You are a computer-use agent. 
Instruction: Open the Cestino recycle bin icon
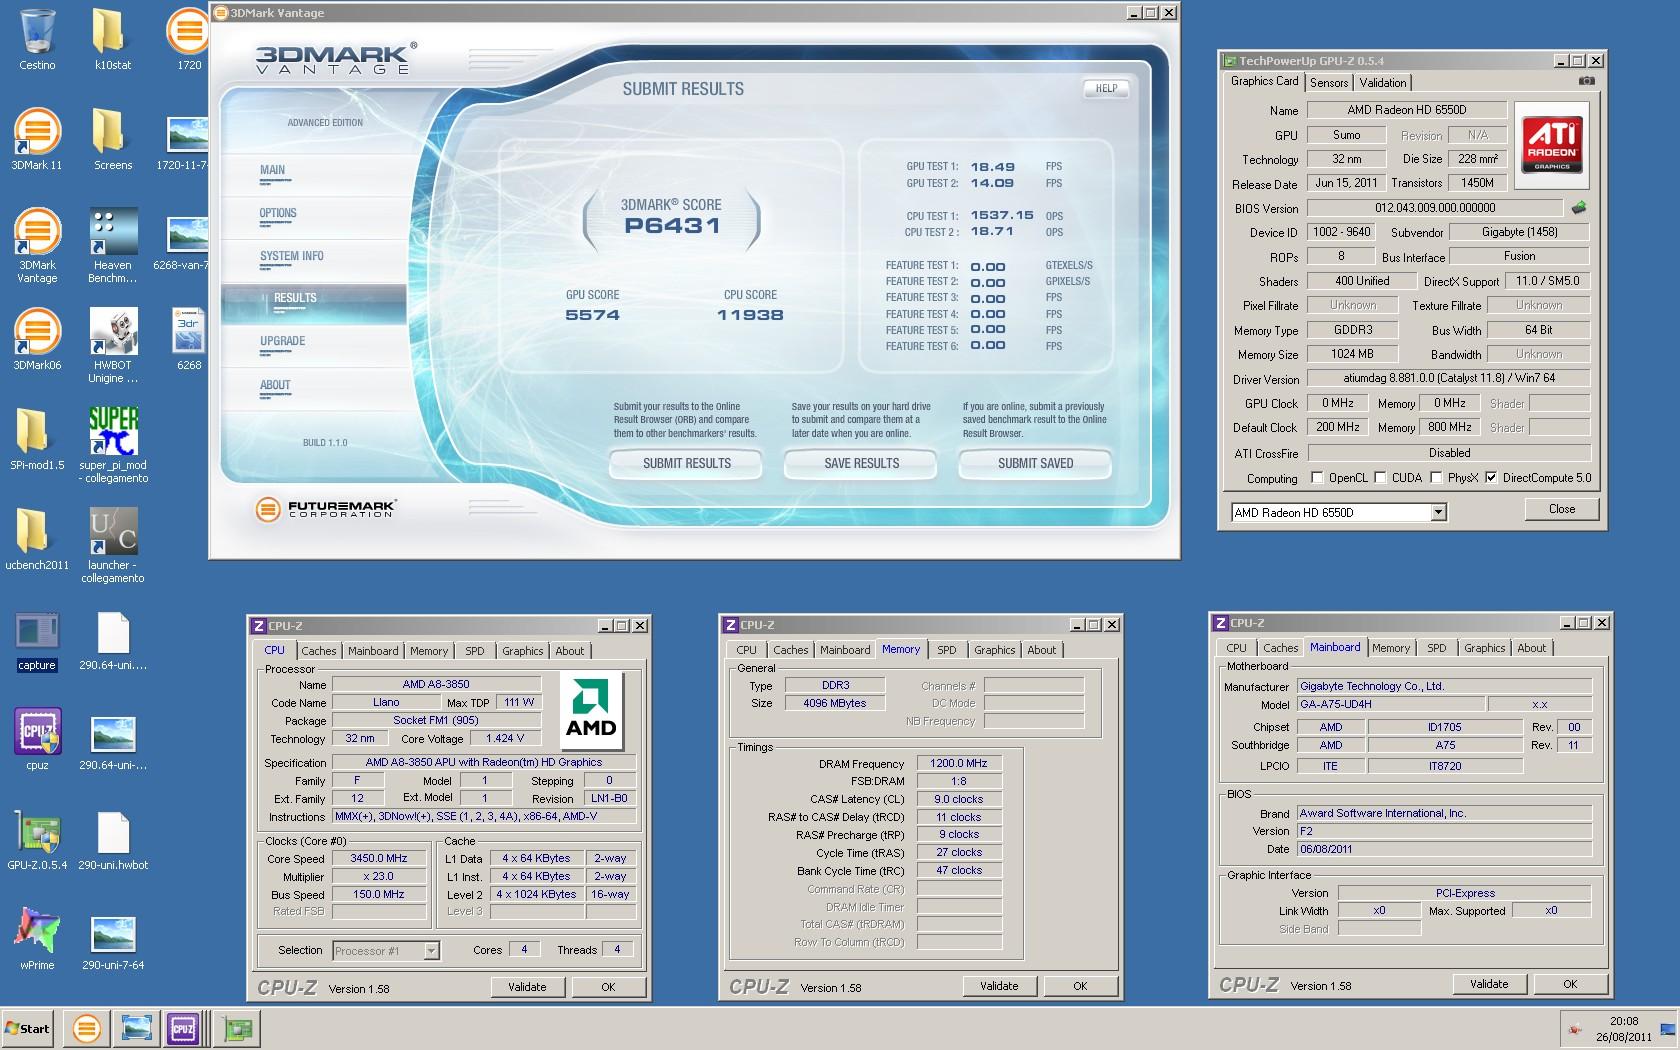(37, 40)
